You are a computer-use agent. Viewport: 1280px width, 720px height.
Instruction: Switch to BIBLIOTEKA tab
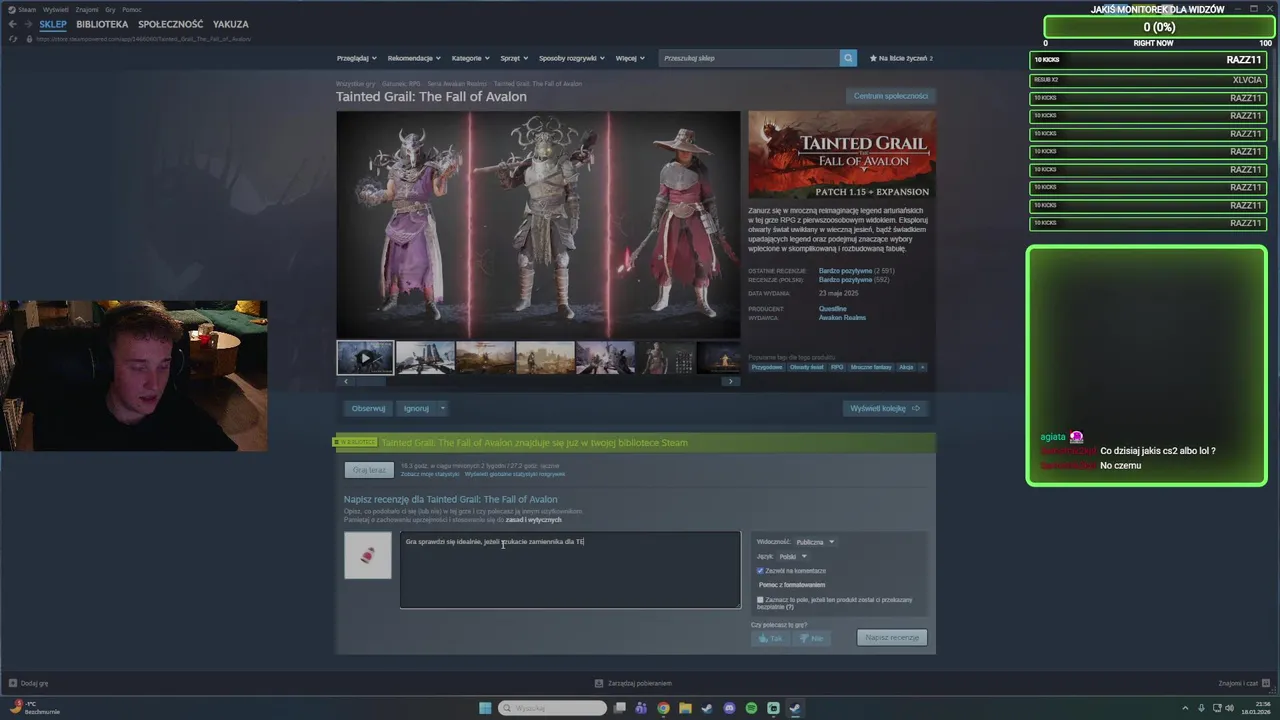102,24
